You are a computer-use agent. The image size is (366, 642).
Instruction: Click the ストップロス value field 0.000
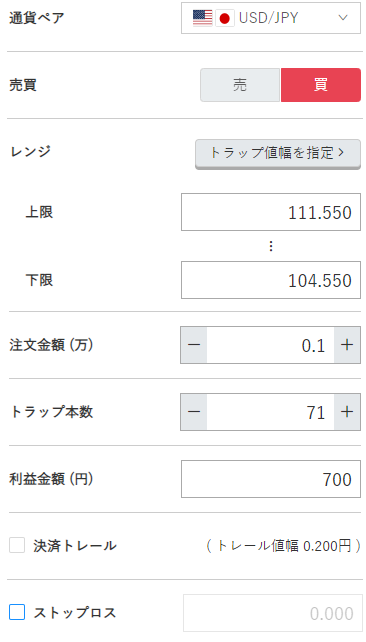271,613
